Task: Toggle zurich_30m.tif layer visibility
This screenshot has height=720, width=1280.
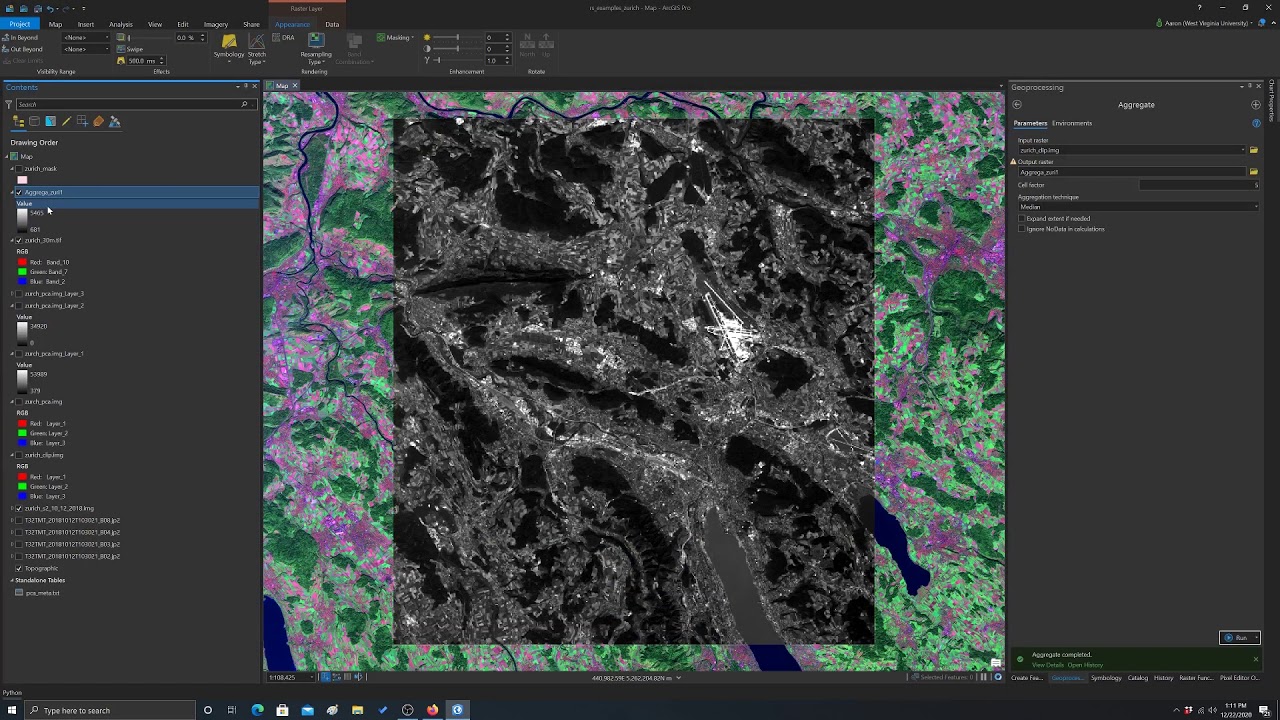Action: coord(19,240)
